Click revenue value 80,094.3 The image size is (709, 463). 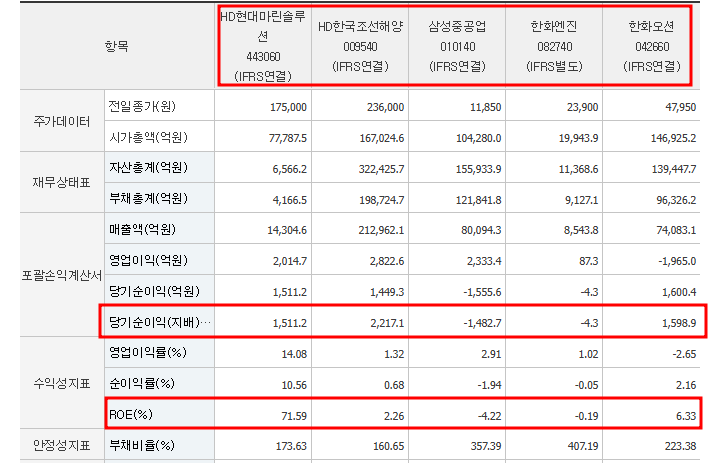482,230
